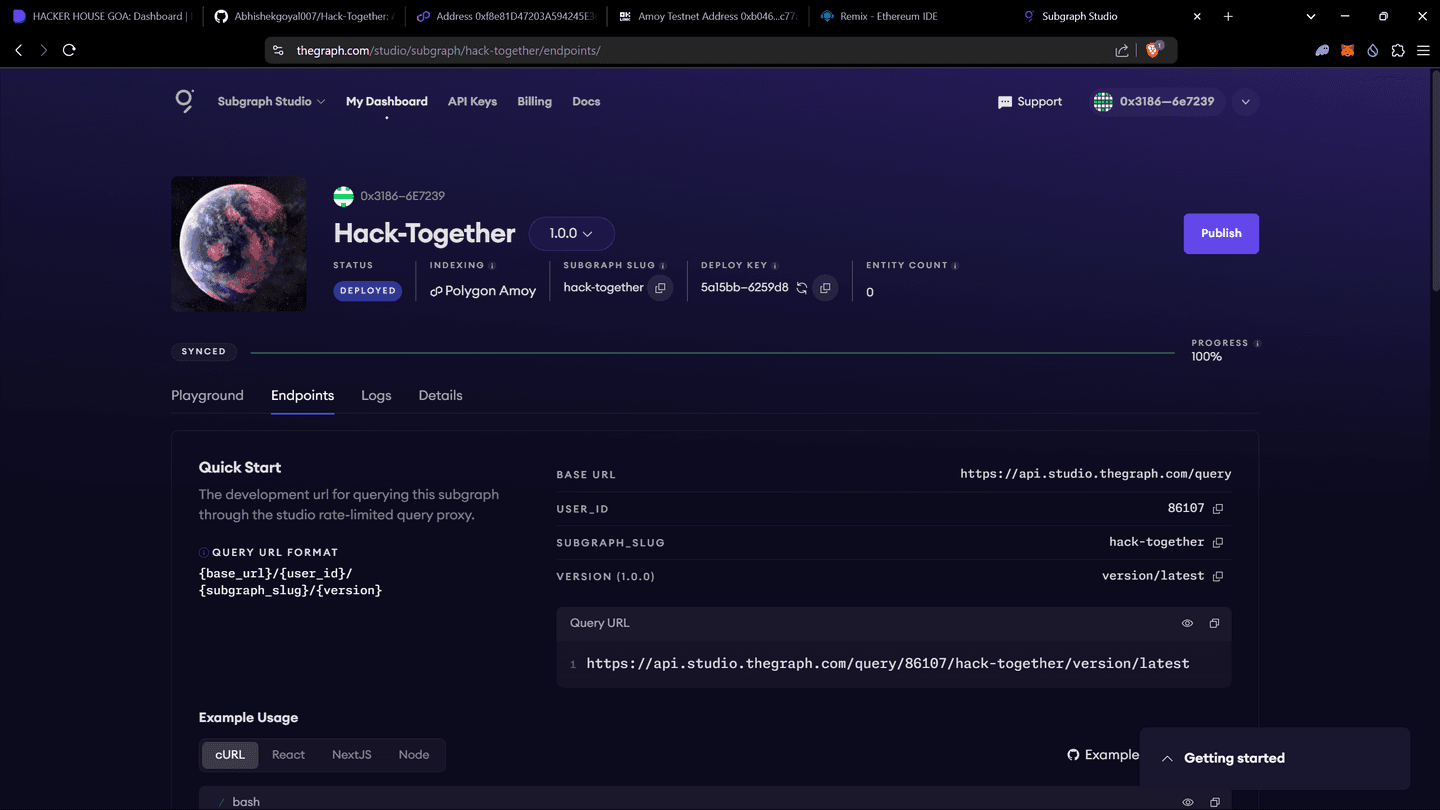Expand the Subgraph Studio menu
This screenshot has height=810, width=1440.
pos(271,101)
